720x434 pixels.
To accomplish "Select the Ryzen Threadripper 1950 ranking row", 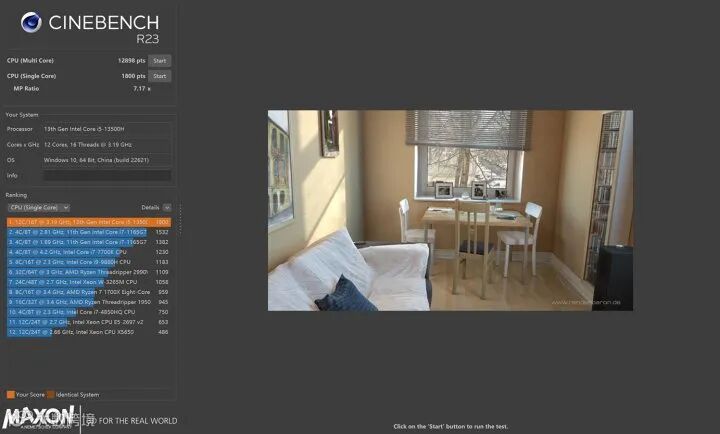I will tap(89, 302).
